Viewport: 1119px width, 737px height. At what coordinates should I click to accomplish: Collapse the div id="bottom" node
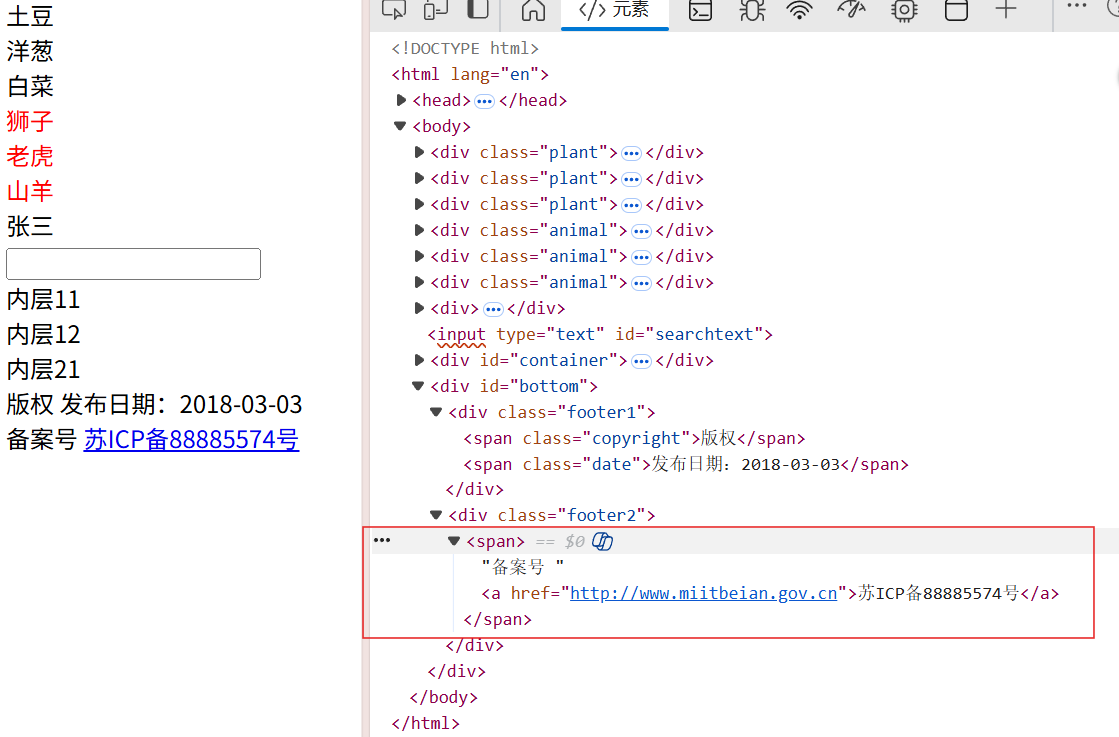pyautogui.click(x=418, y=386)
